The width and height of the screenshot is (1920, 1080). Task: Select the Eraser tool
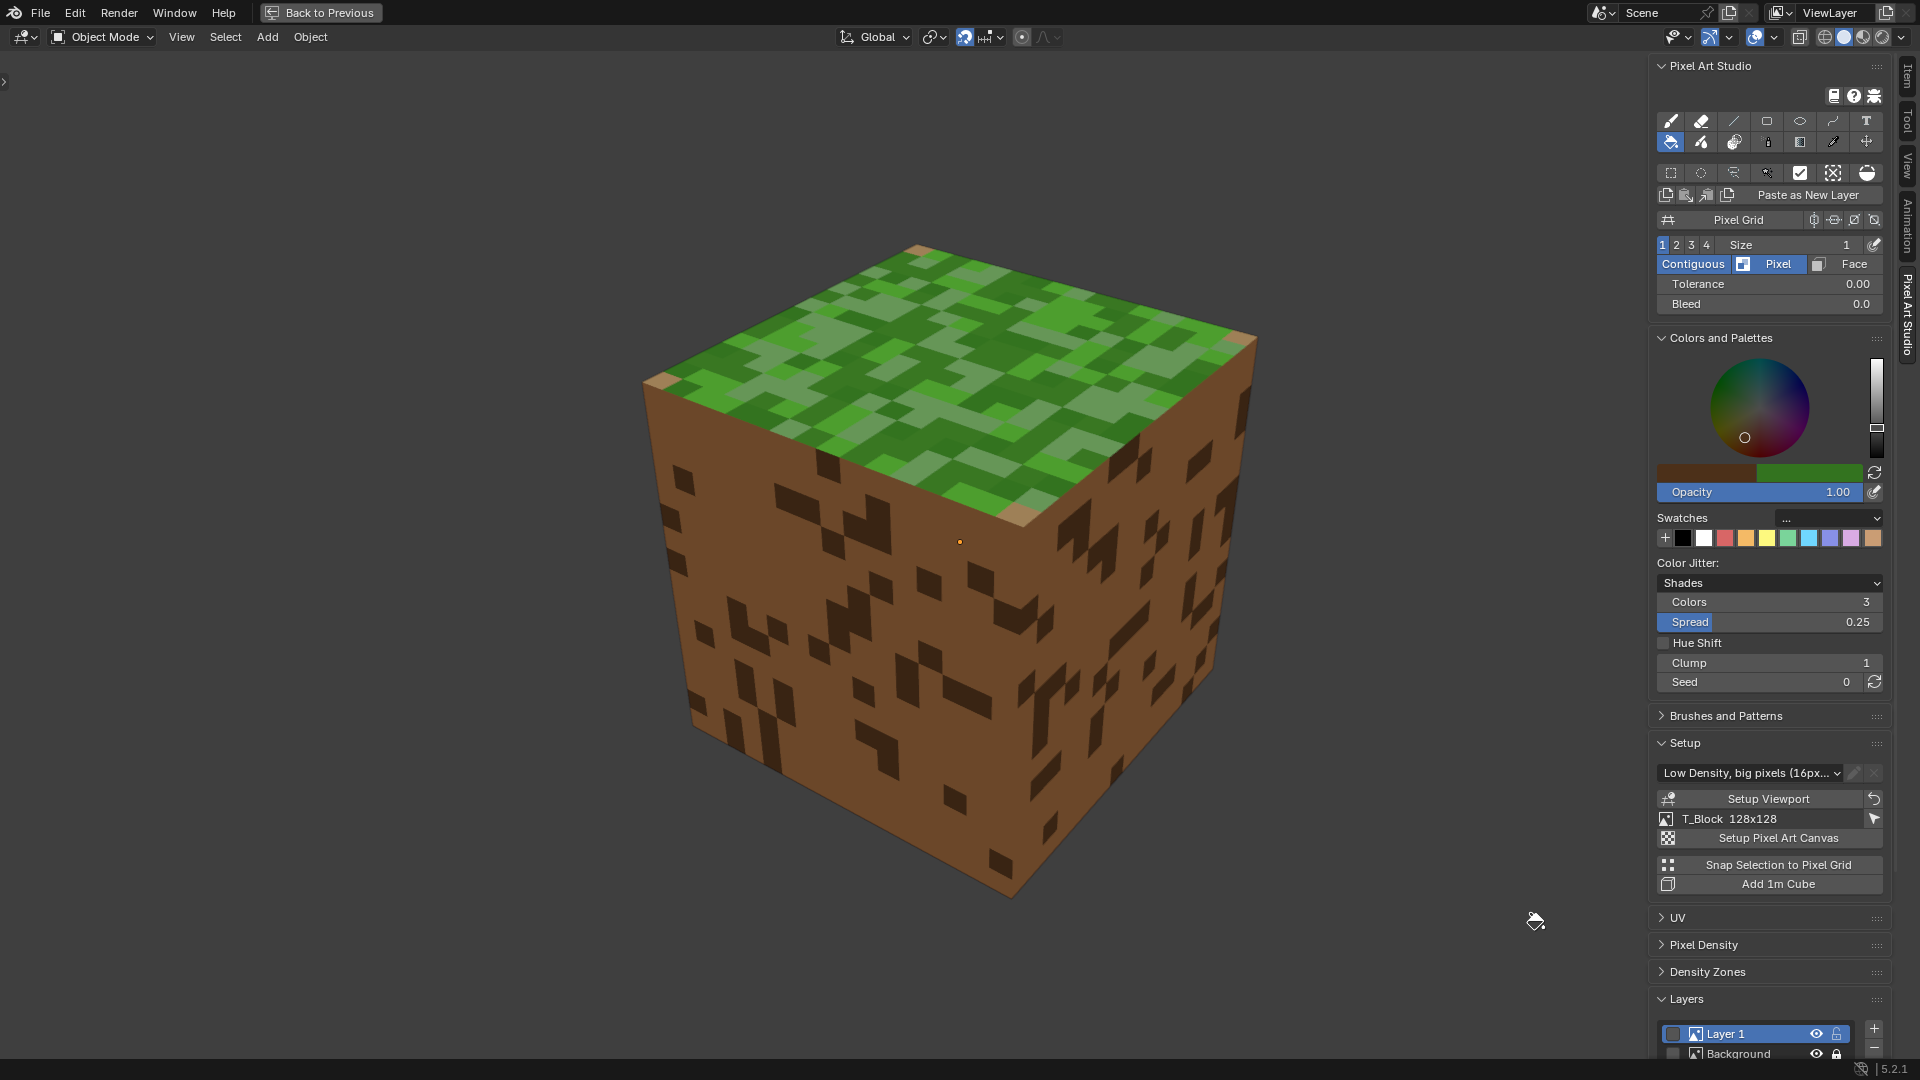pos(1701,121)
